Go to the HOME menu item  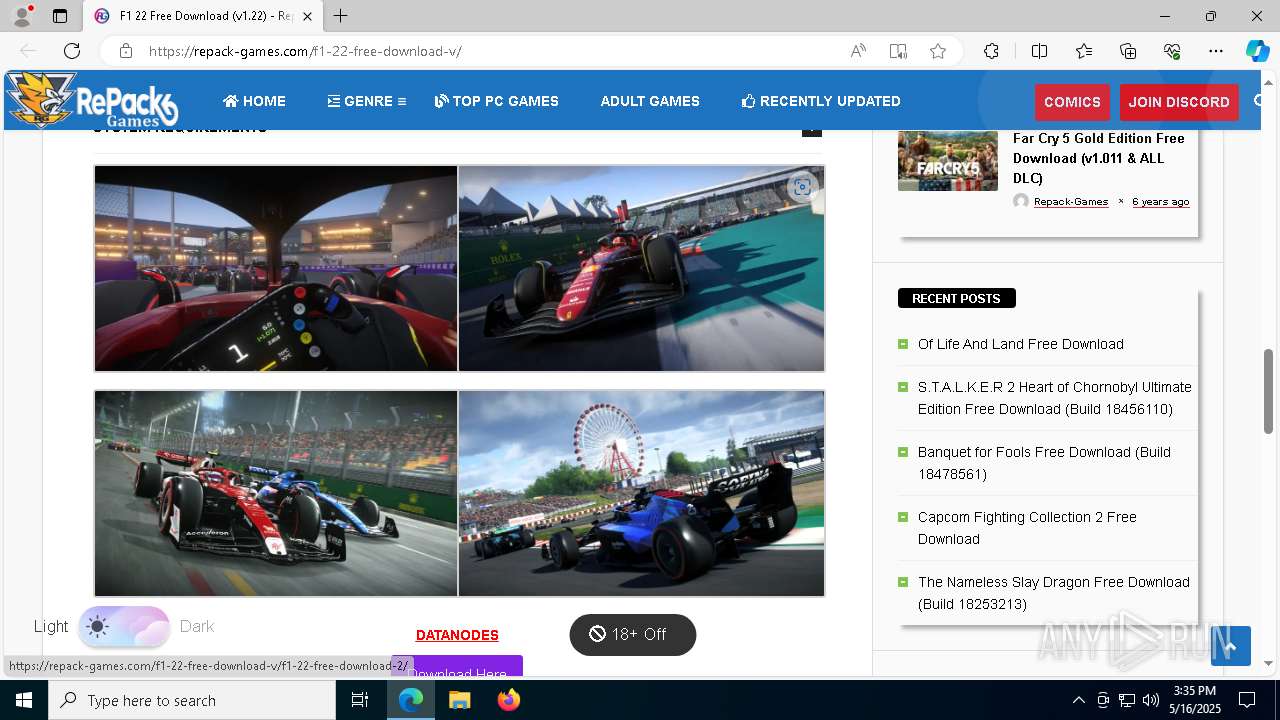(254, 101)
